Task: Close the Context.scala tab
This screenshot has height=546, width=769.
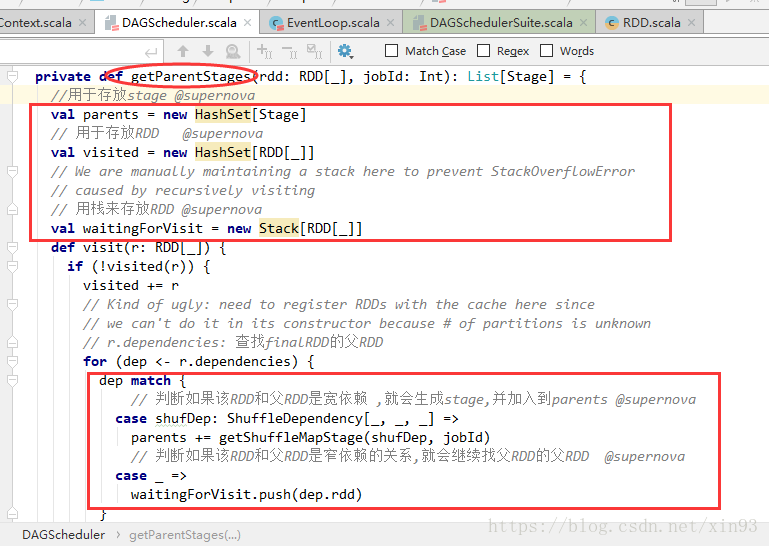Action: [x=82, y=23]
